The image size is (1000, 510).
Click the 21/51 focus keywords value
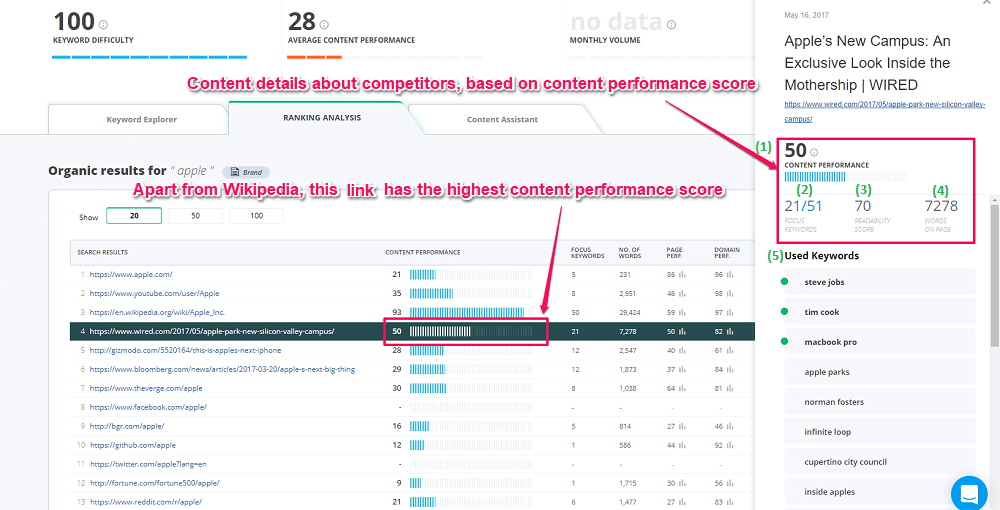[803, 206]
